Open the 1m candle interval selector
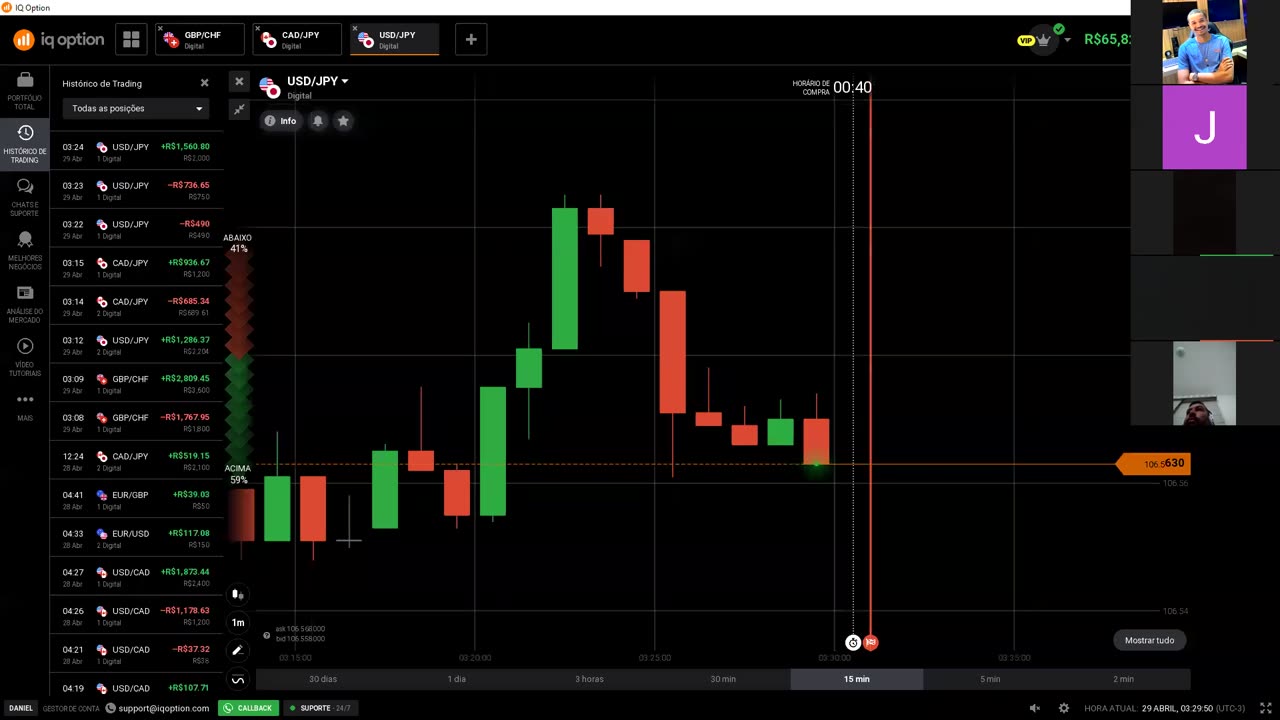Viewport: 1280px width, 720px height. point(238,622)
